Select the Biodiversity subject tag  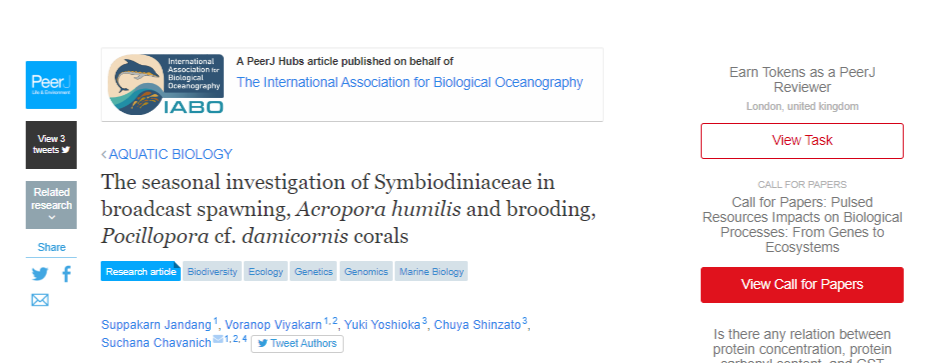point(212,271)
